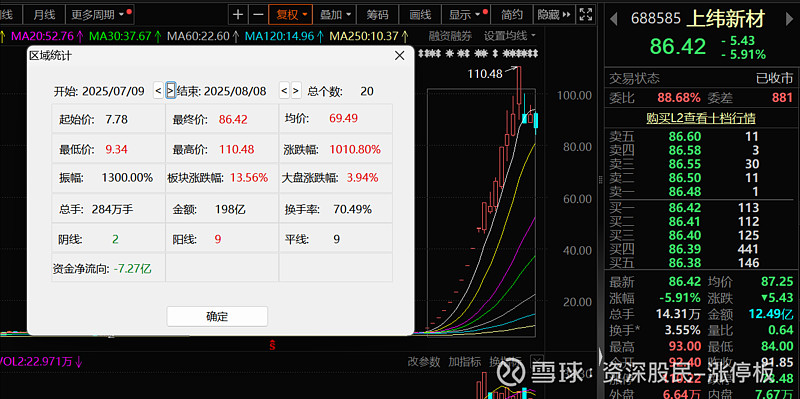The height and width of the screenshot is (399, 800).
Task: Close the 区域统计 dialog
Action: pos(400,56)
